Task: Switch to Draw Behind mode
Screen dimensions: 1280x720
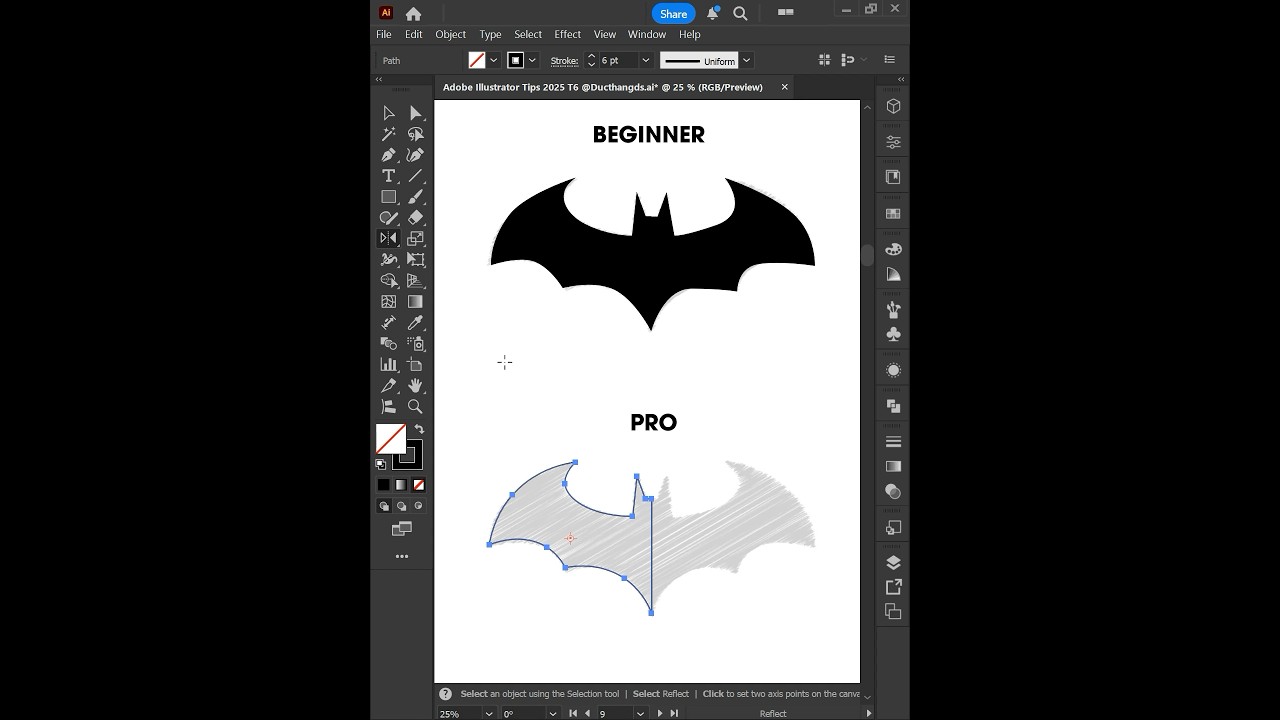Action: [x=401, y=506]
